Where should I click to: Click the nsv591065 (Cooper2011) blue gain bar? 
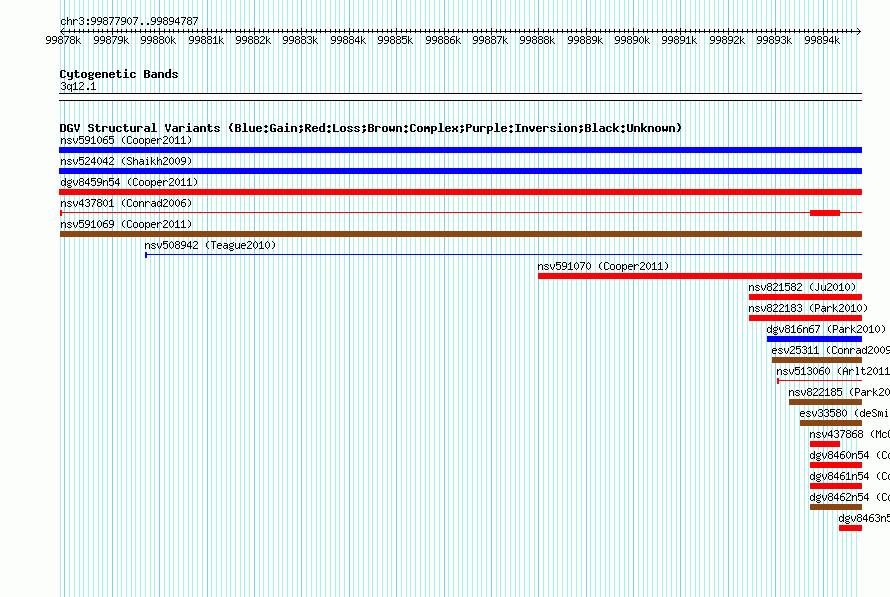pyautogui.click(x=460, y=150)
